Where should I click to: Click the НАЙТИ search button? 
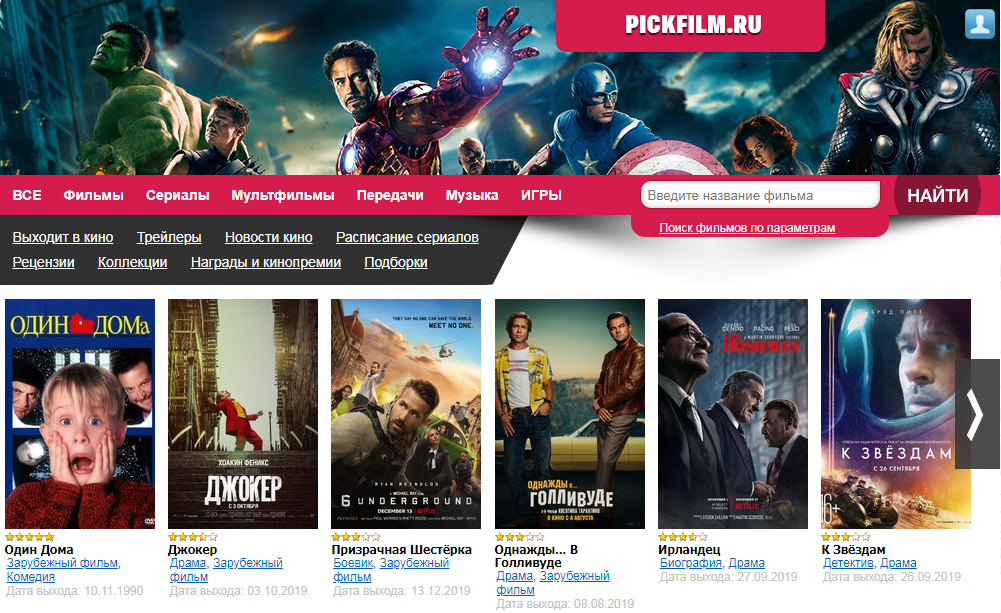pyautogui.click(x=938, y=195)
